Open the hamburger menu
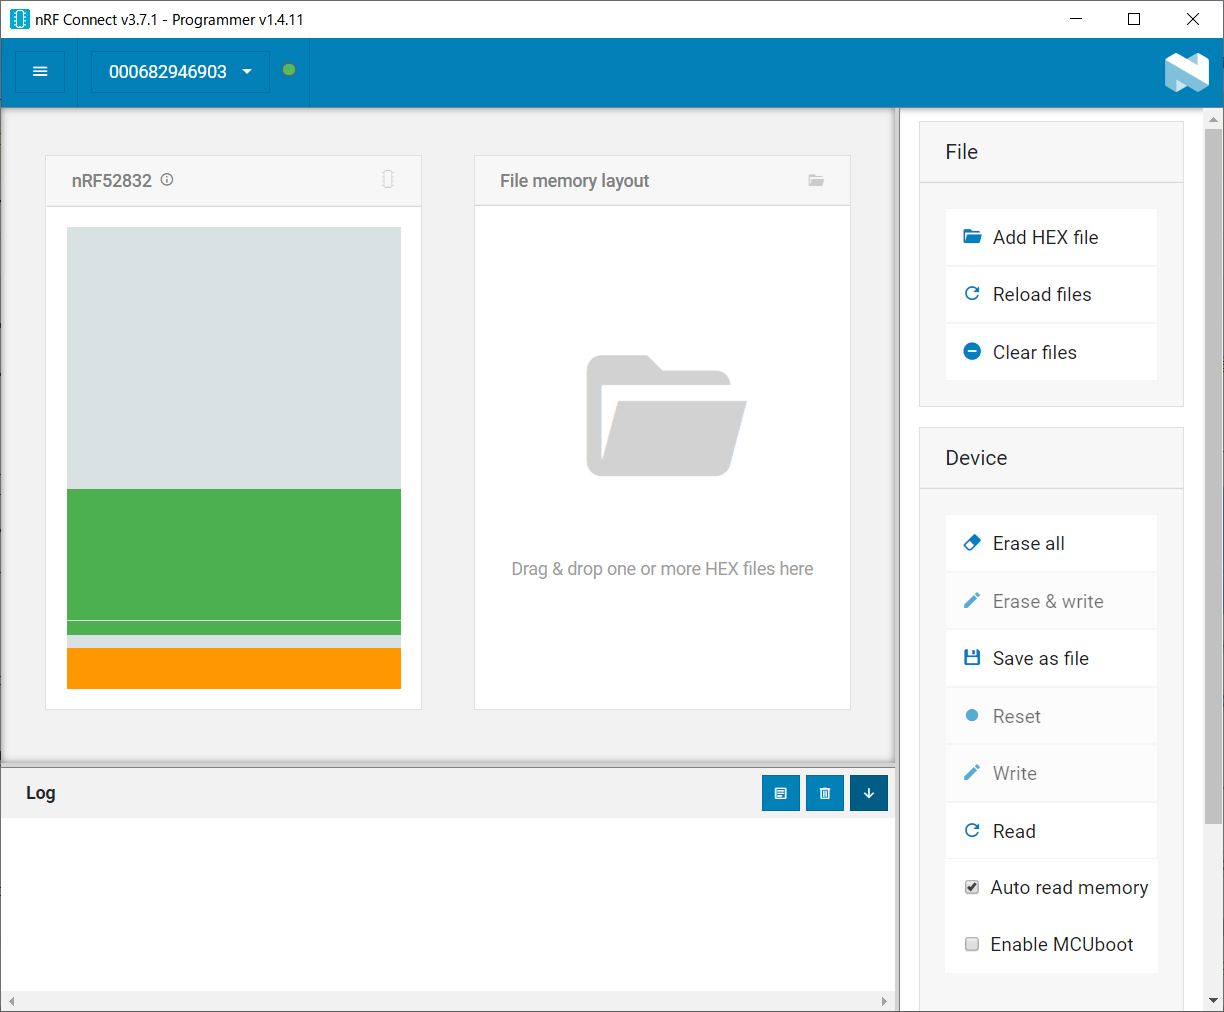Viewport: 1224px width, 1012px height. click(x=40, y=72)
